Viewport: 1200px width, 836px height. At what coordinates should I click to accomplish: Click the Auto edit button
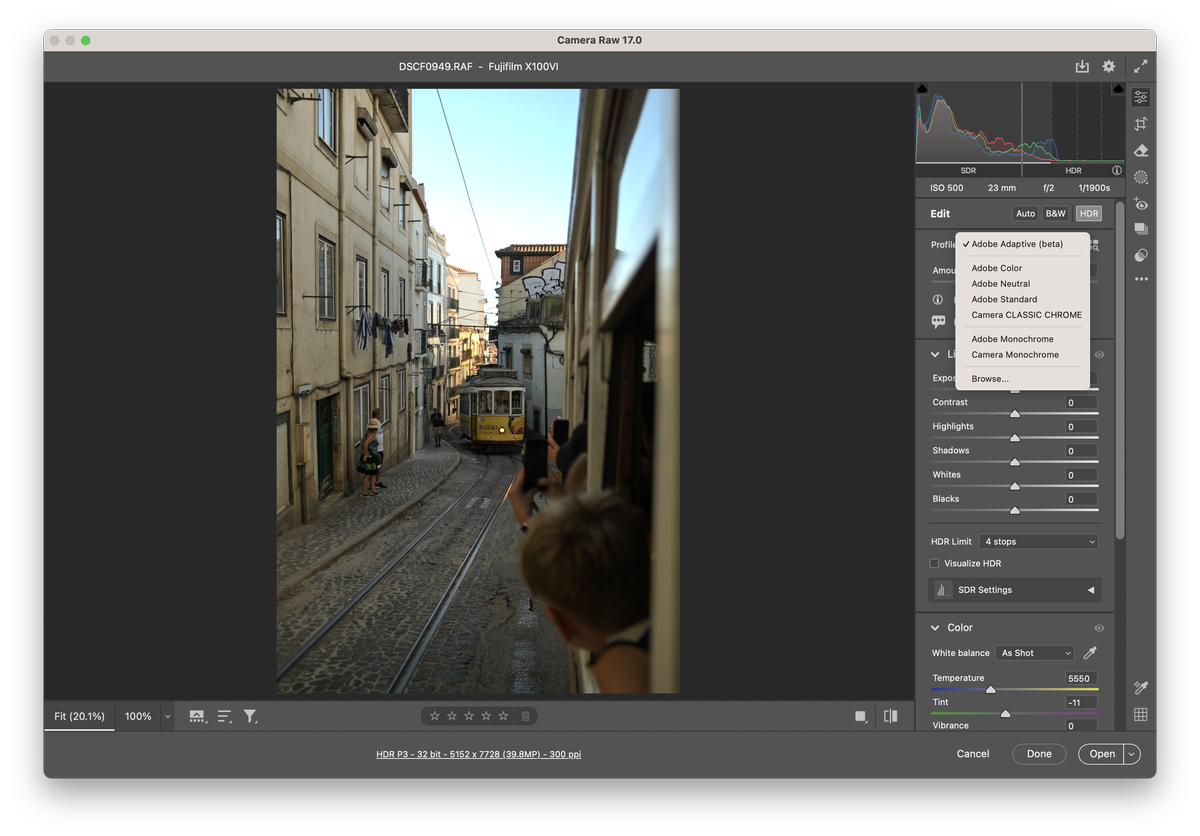(1025, 214)
